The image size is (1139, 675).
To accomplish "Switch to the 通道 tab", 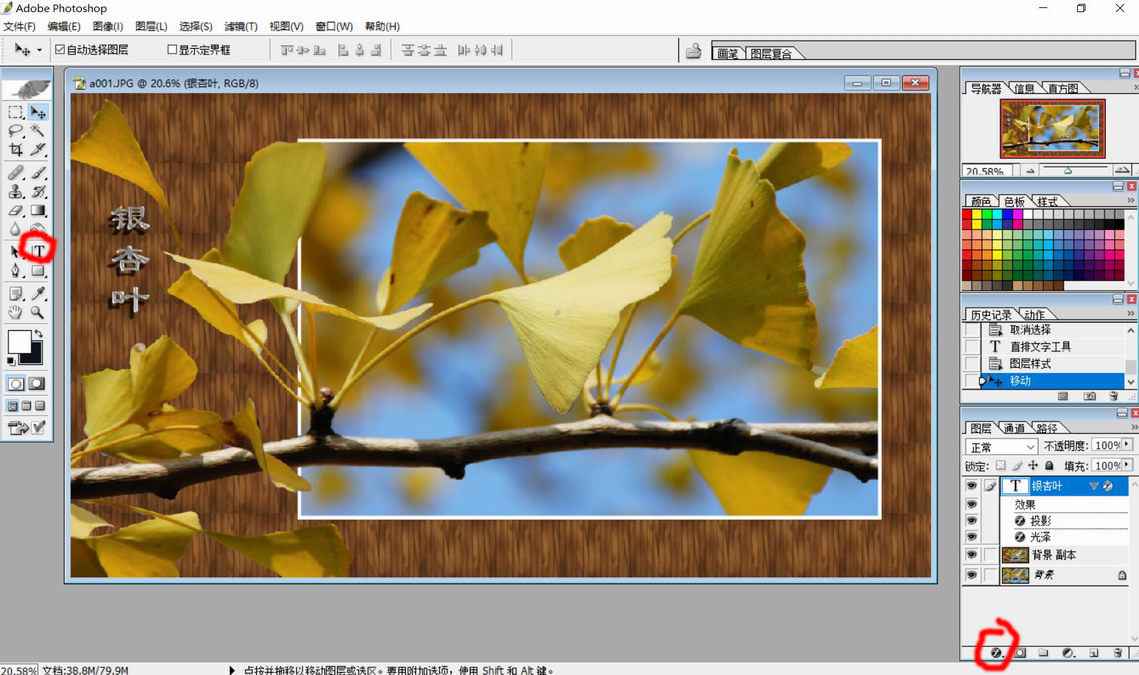I will [x=1014, y=428].
